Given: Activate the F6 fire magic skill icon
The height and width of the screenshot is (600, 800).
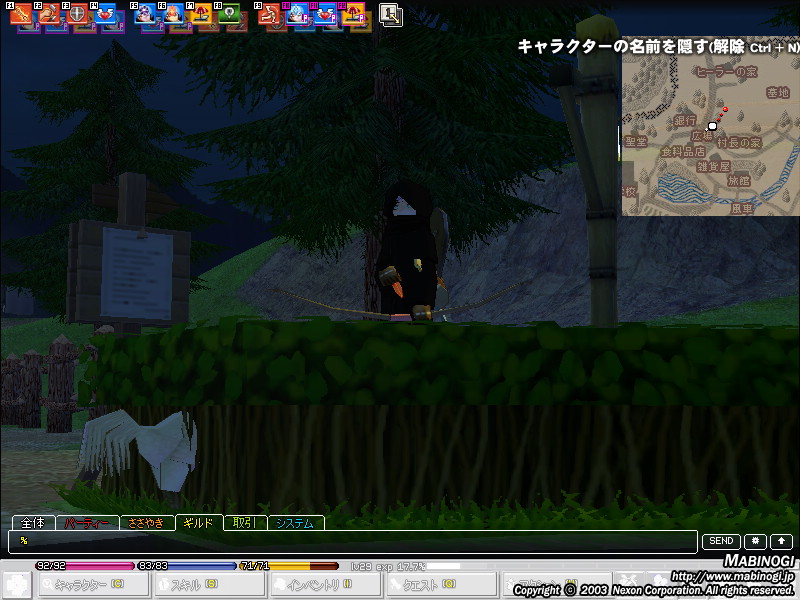Looking at the screenshot, I should click(173, 14).
